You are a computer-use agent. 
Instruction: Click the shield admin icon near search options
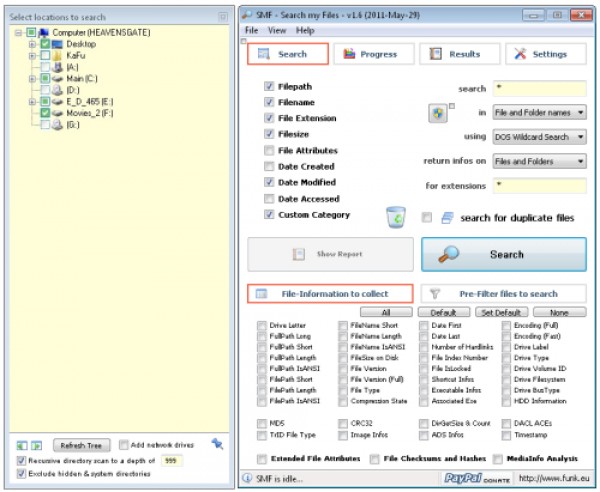tap(437, 113)
